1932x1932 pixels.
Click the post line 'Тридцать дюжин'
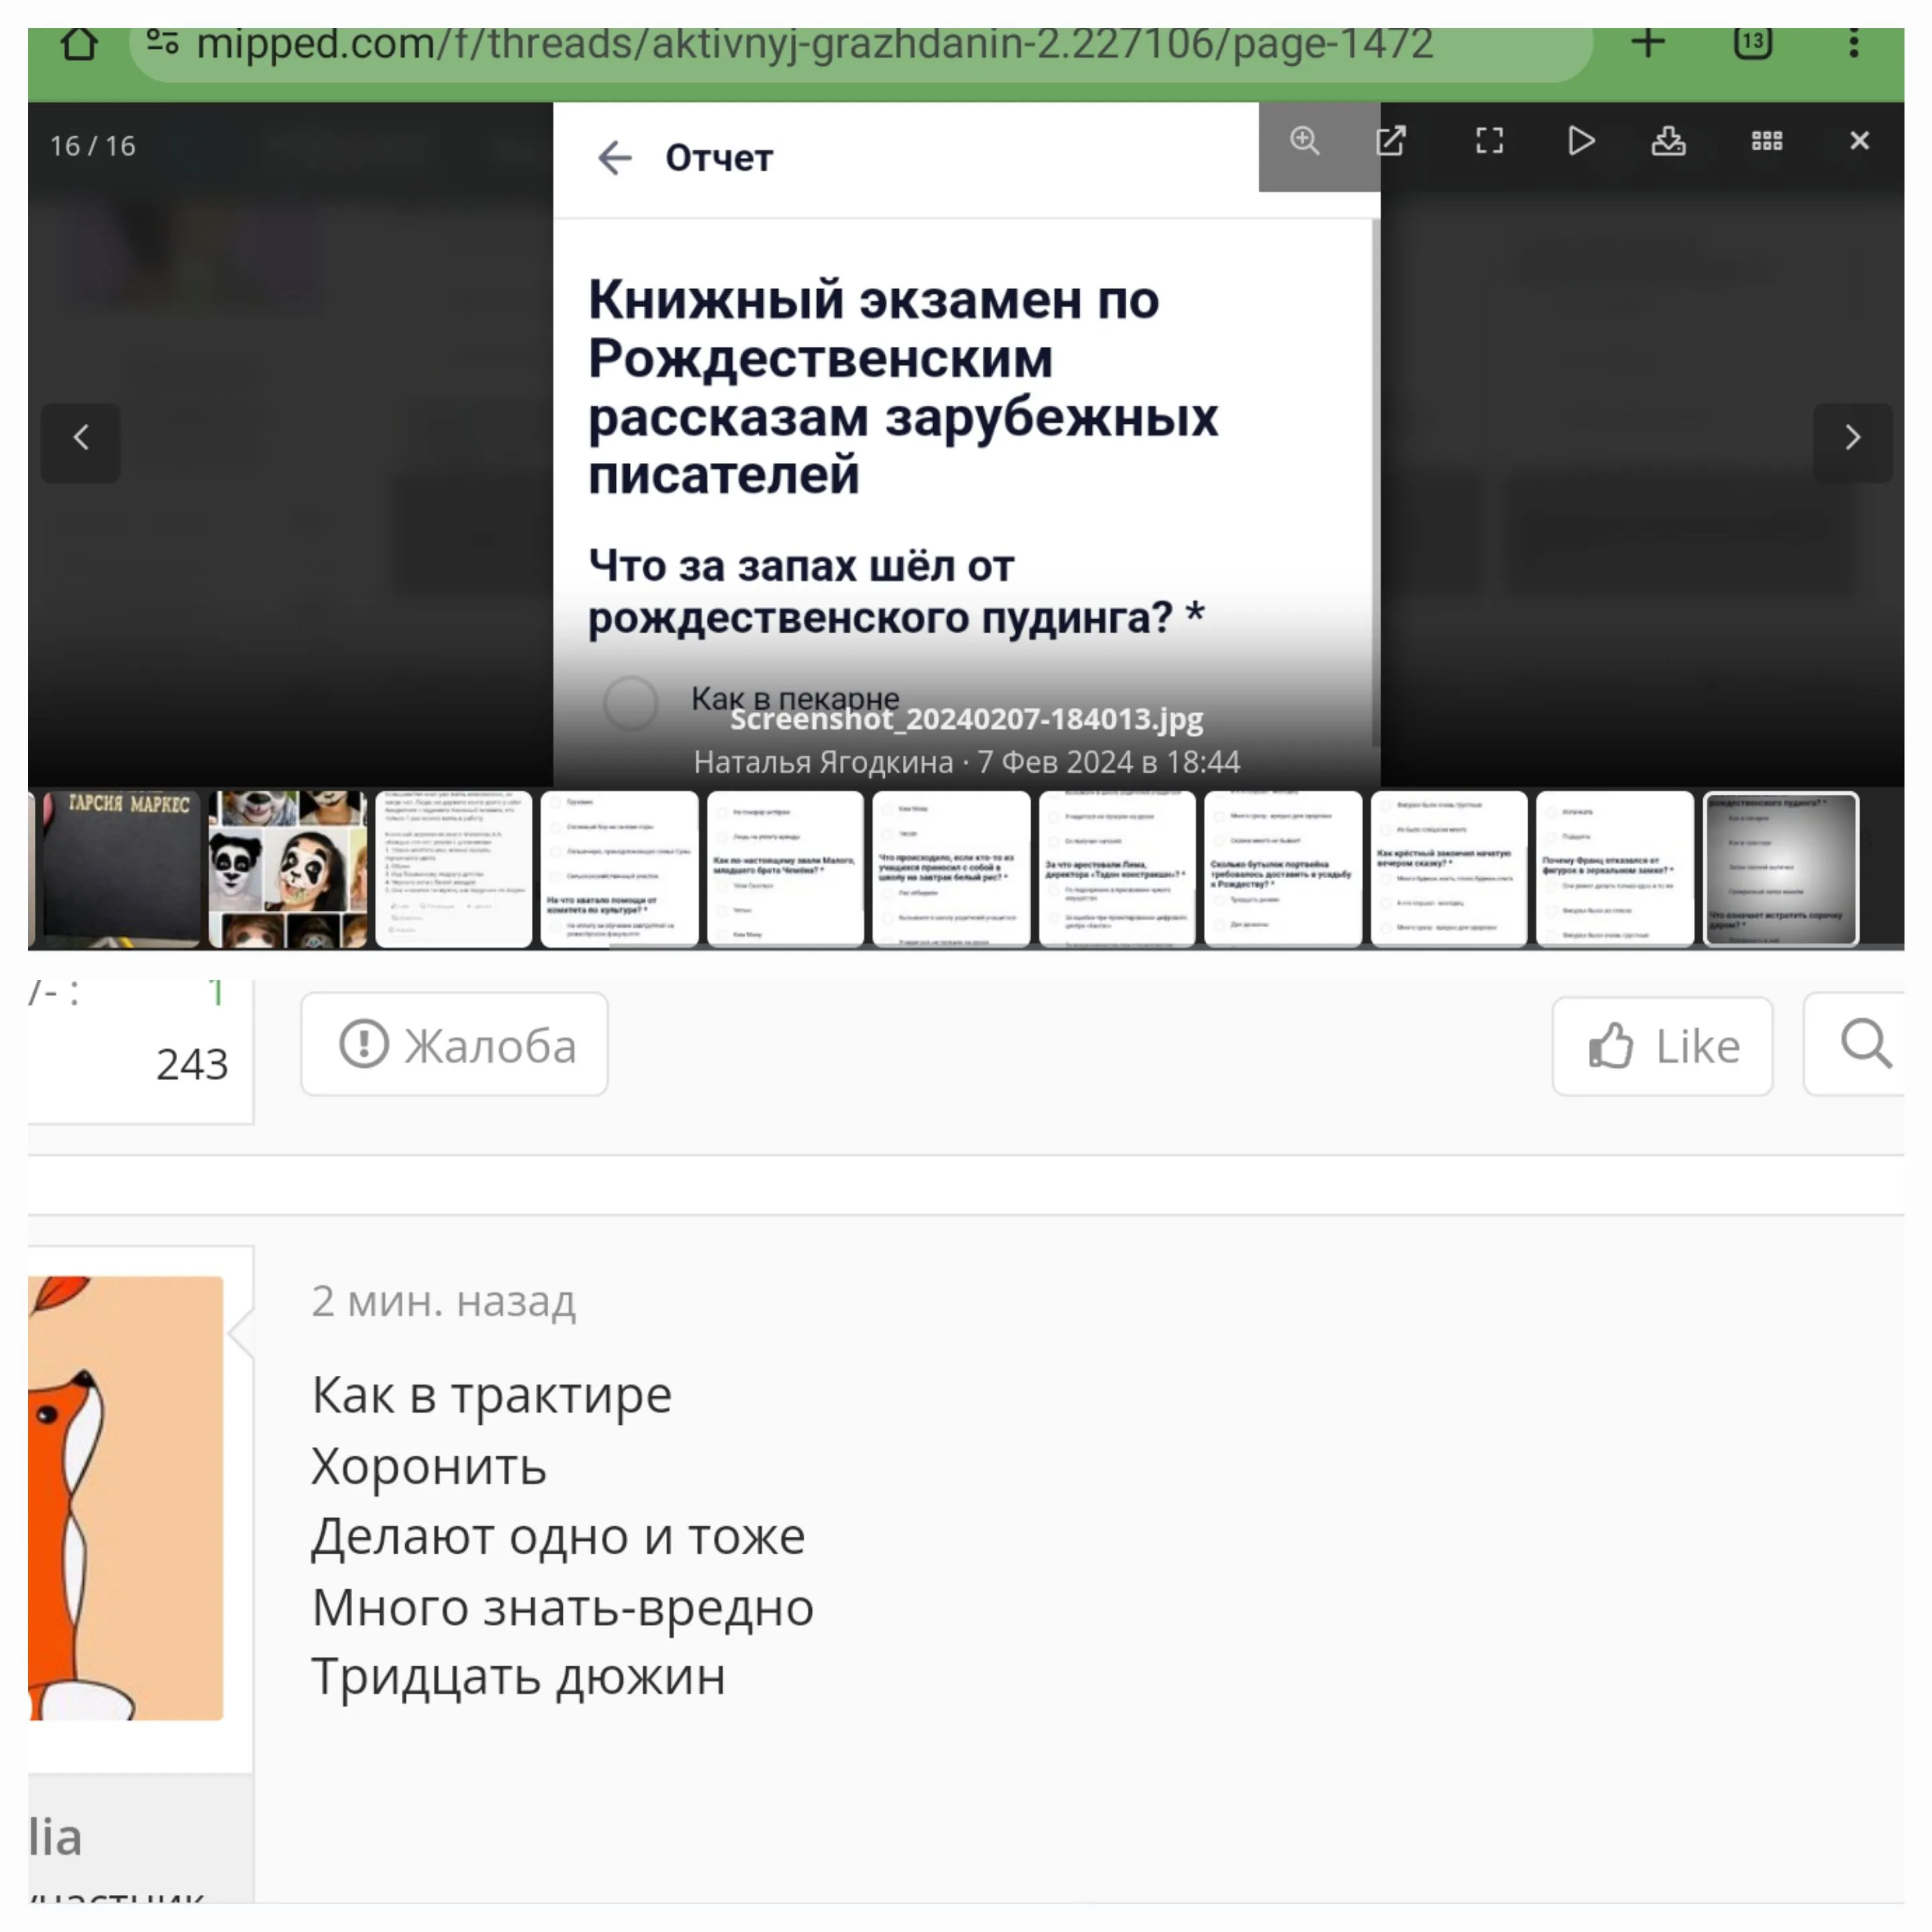(518, 1677)
